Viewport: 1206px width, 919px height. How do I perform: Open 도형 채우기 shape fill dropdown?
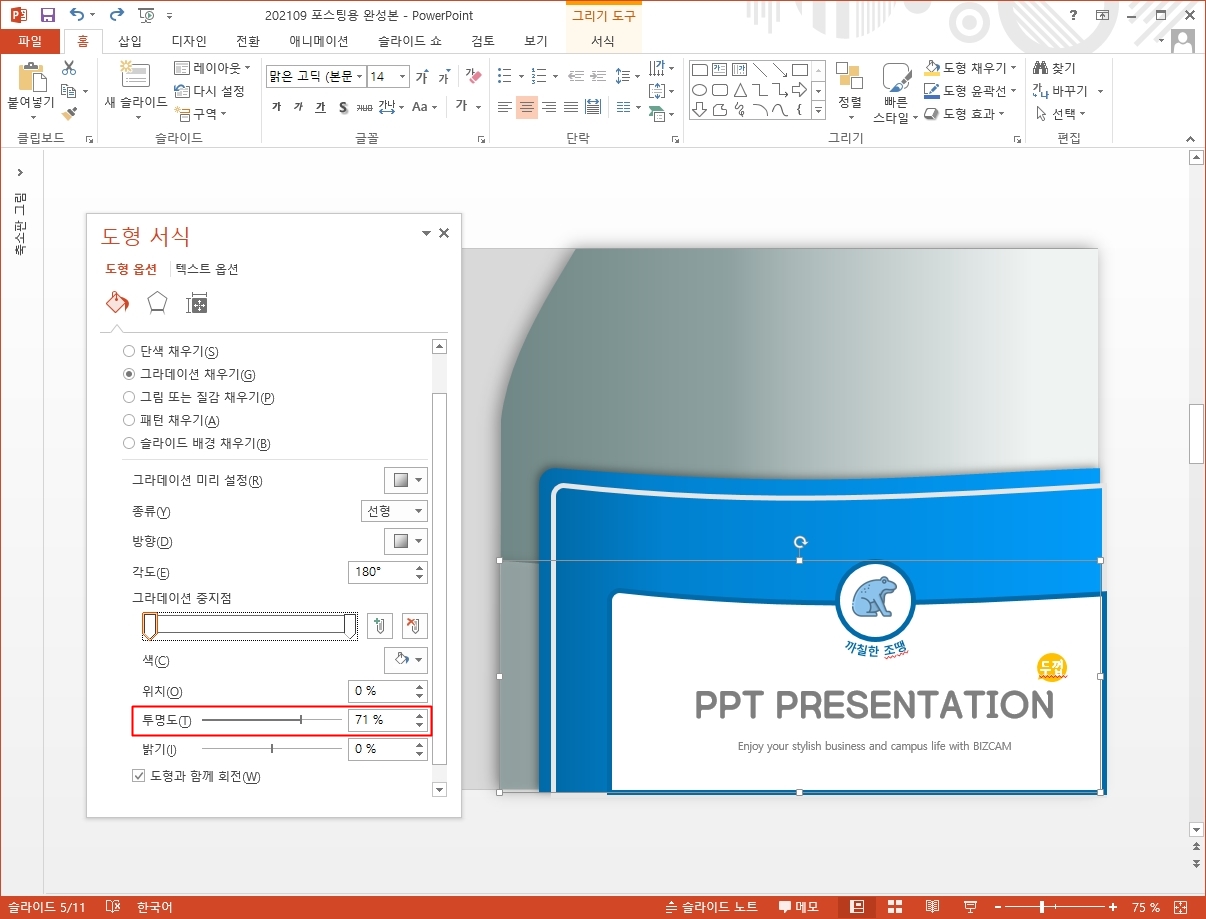[971, 68]
